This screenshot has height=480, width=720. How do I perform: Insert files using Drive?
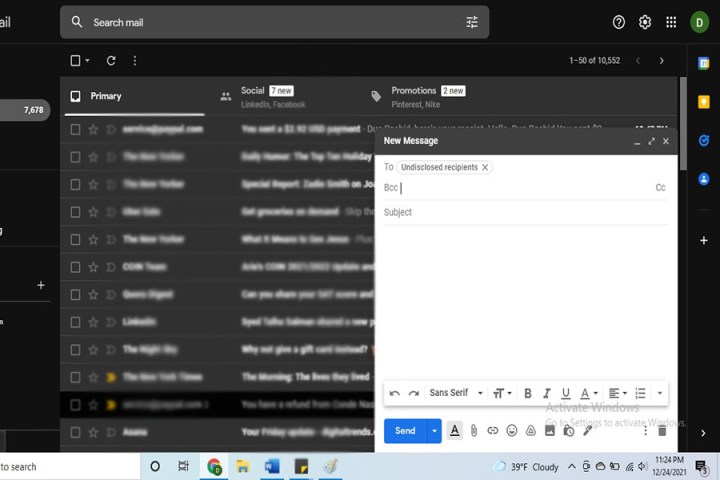[530, 431]
